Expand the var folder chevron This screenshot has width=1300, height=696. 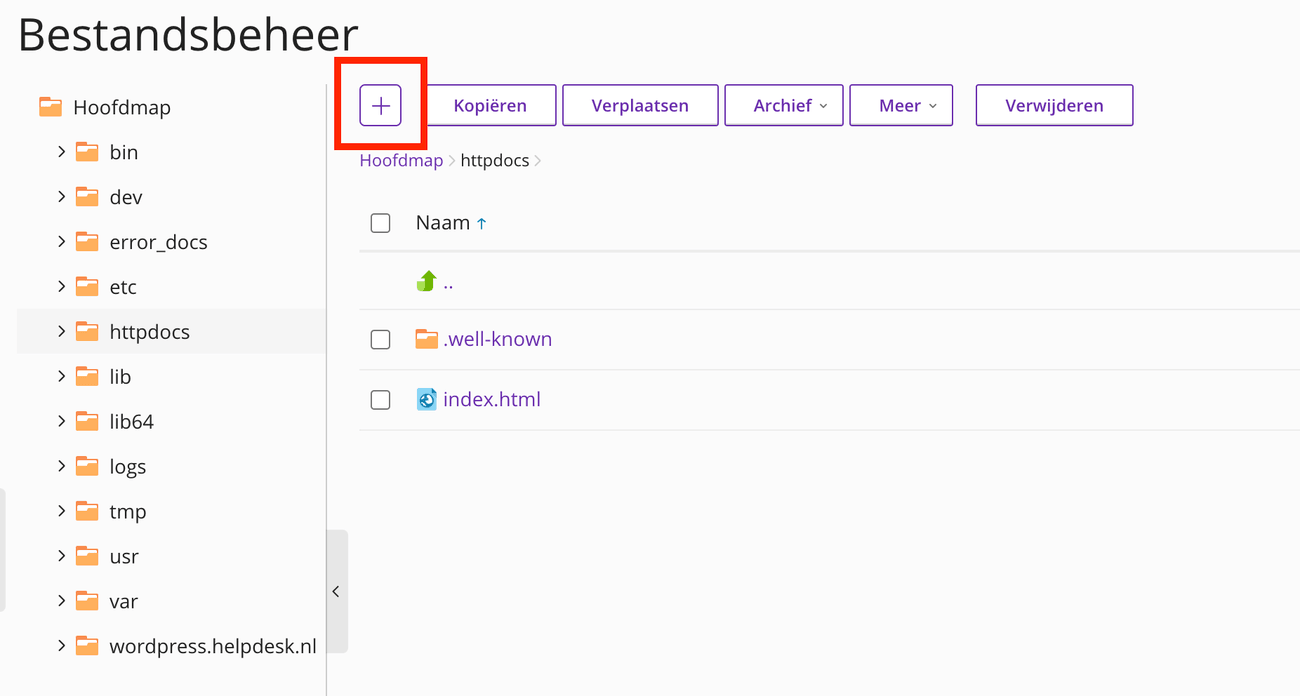tap(62, 601)
